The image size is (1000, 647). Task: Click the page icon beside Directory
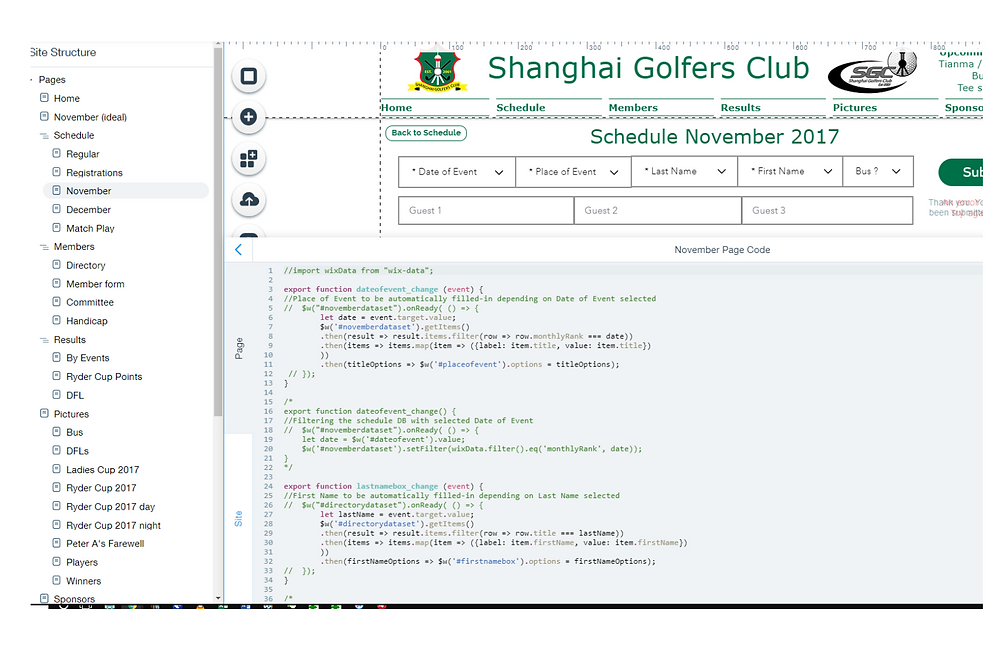click(x=56, y=265)
